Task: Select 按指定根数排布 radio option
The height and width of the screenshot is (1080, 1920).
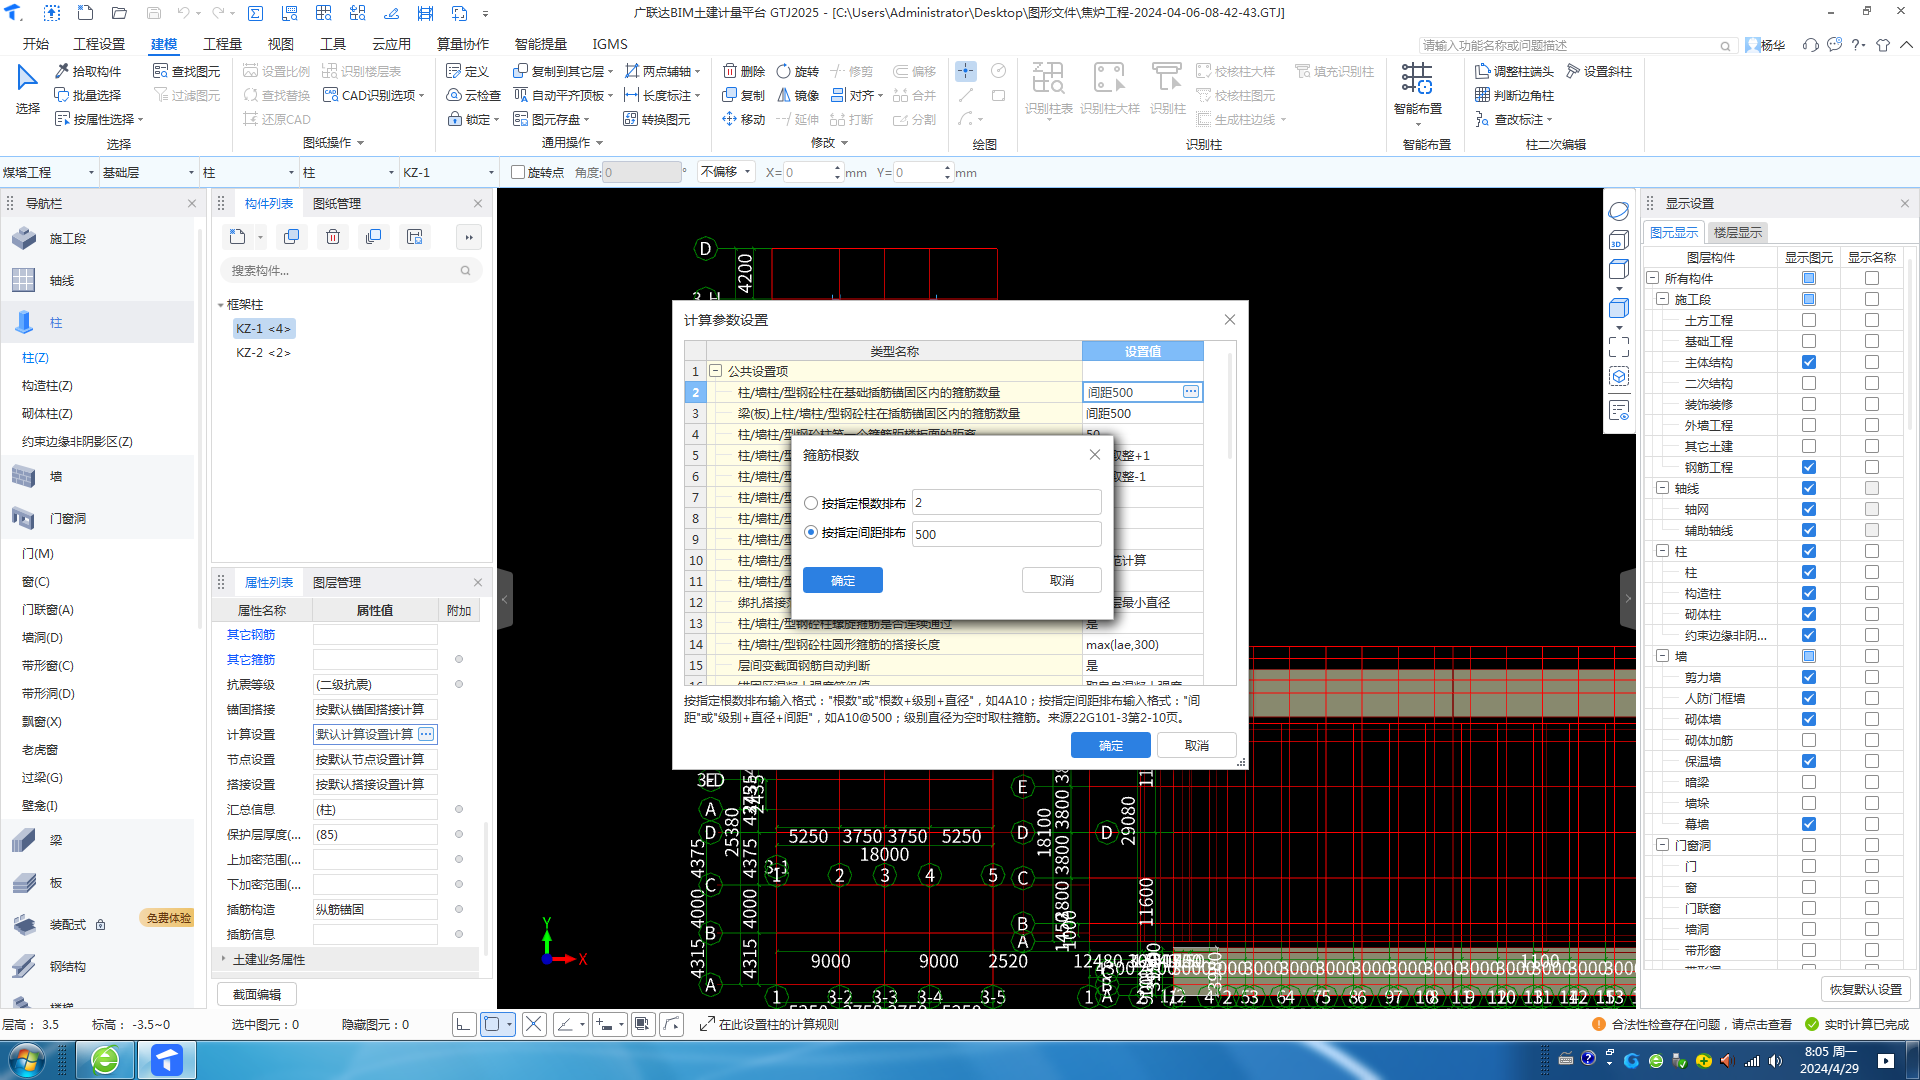Action: click(x=811, y=503)
